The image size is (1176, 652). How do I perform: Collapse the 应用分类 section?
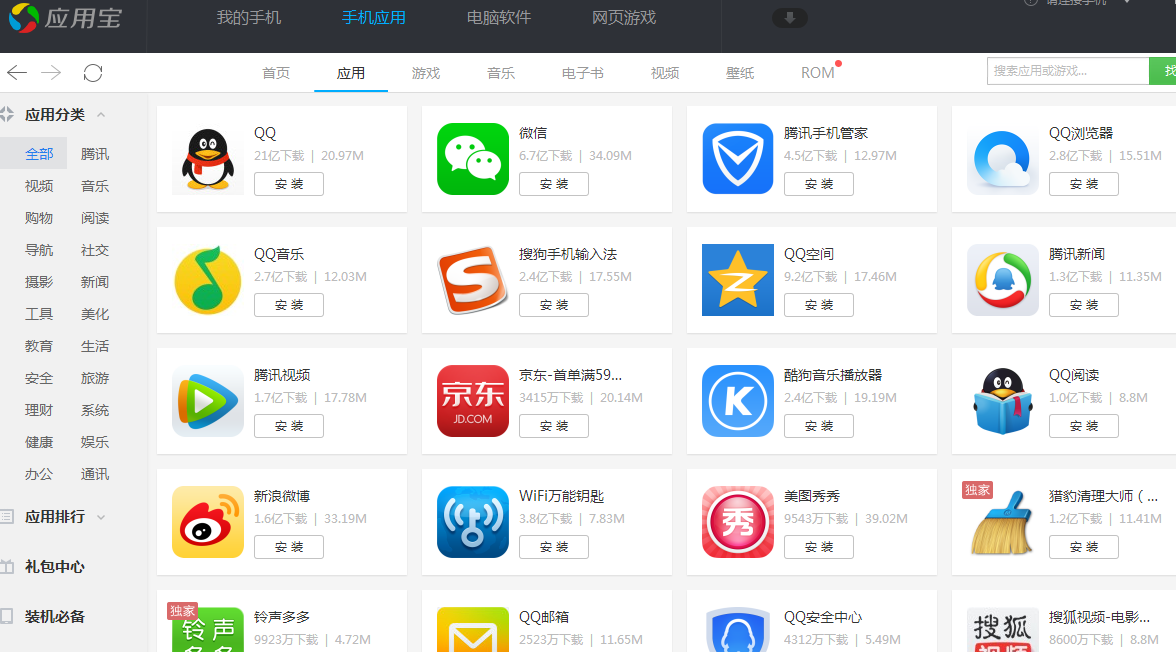pos(101,115)
